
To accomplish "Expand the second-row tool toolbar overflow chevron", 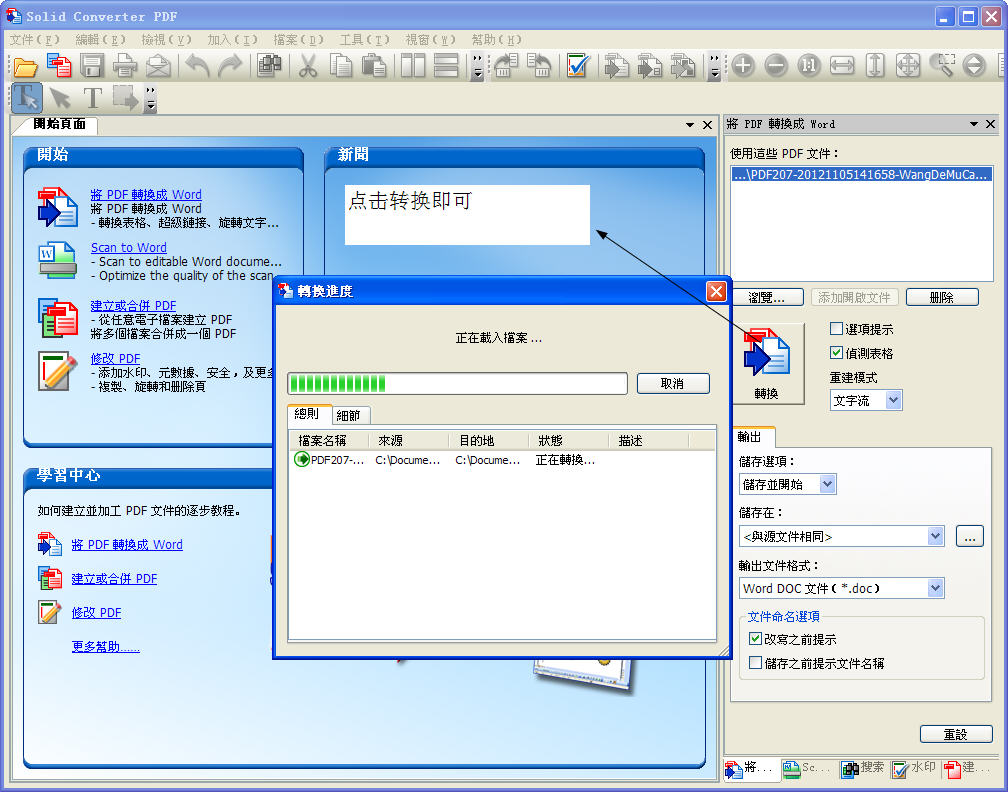I will [150, 98].
